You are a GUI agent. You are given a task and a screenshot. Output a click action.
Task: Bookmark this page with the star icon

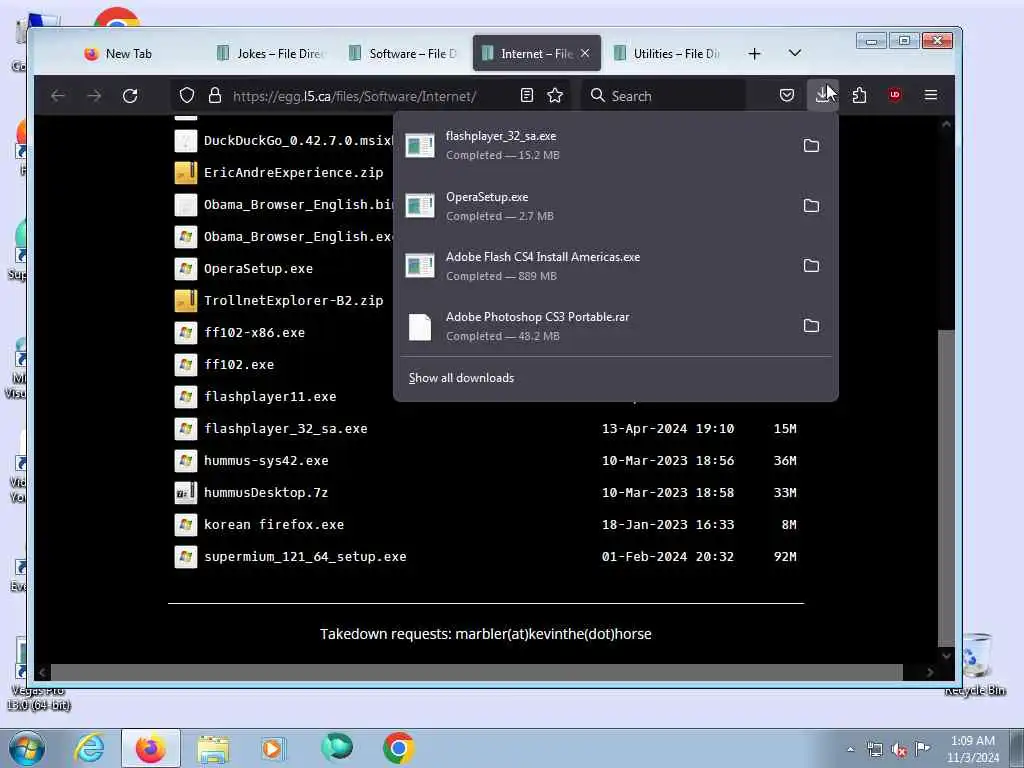[x=555, y=95]
